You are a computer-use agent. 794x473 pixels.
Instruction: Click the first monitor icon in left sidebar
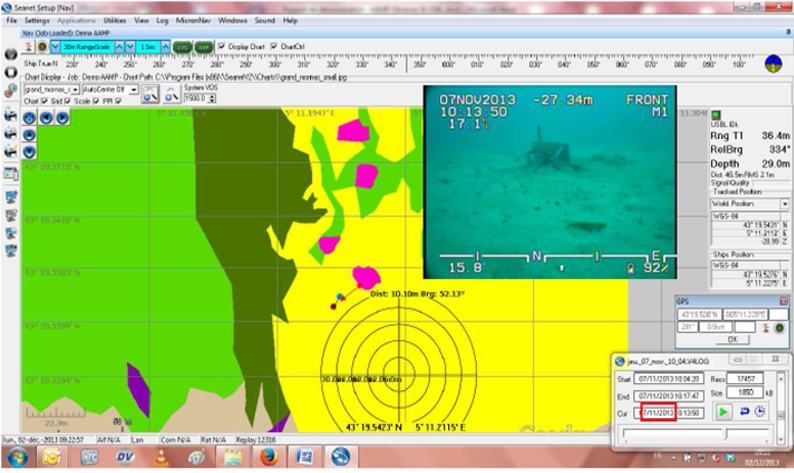pyautogui.click(x=11, y=198)
